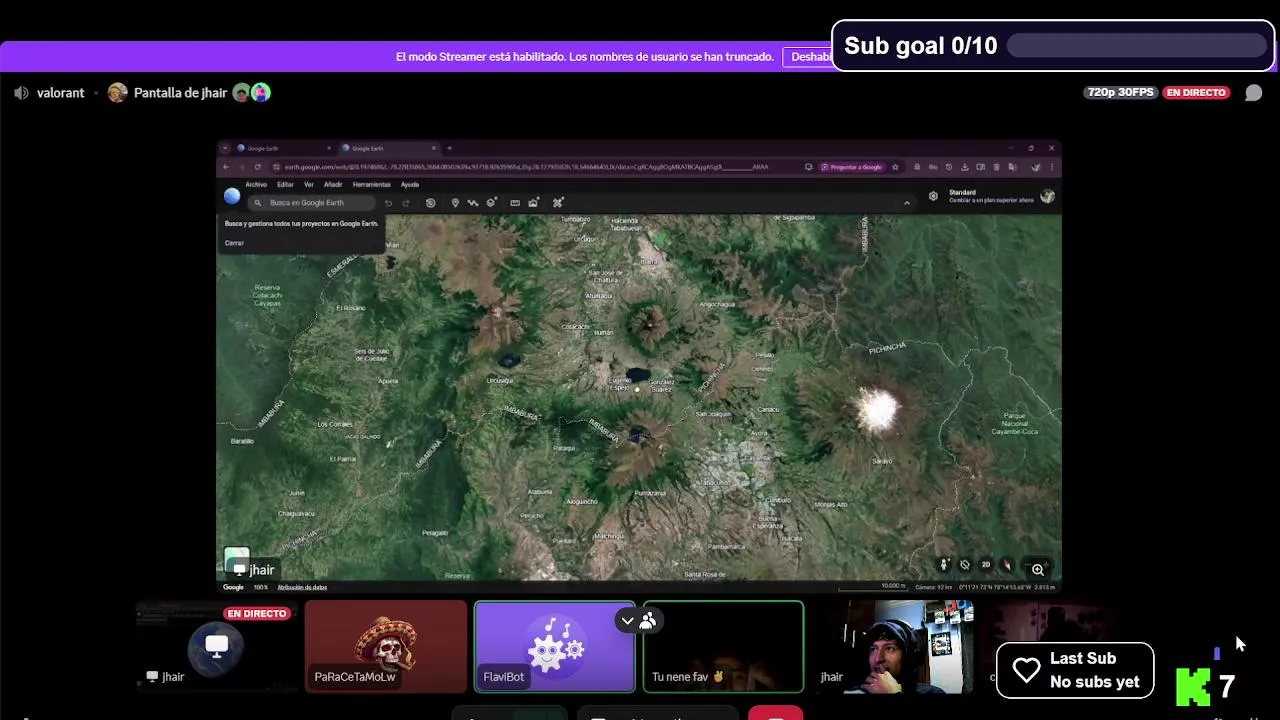Toggle the 2D view button on the map
The width and height of the screenshot is (1280, 720).
pos(986,565)
